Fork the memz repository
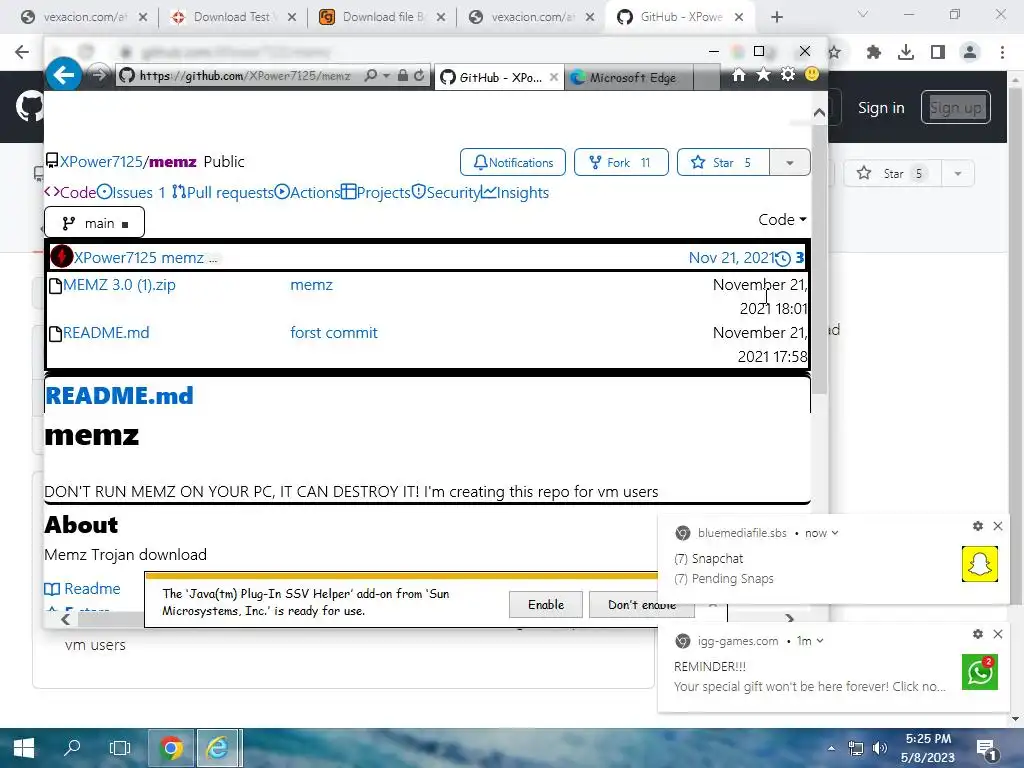Image resolution: width=1024 pixels, height=768 pixels. click(x=621, y=163)
